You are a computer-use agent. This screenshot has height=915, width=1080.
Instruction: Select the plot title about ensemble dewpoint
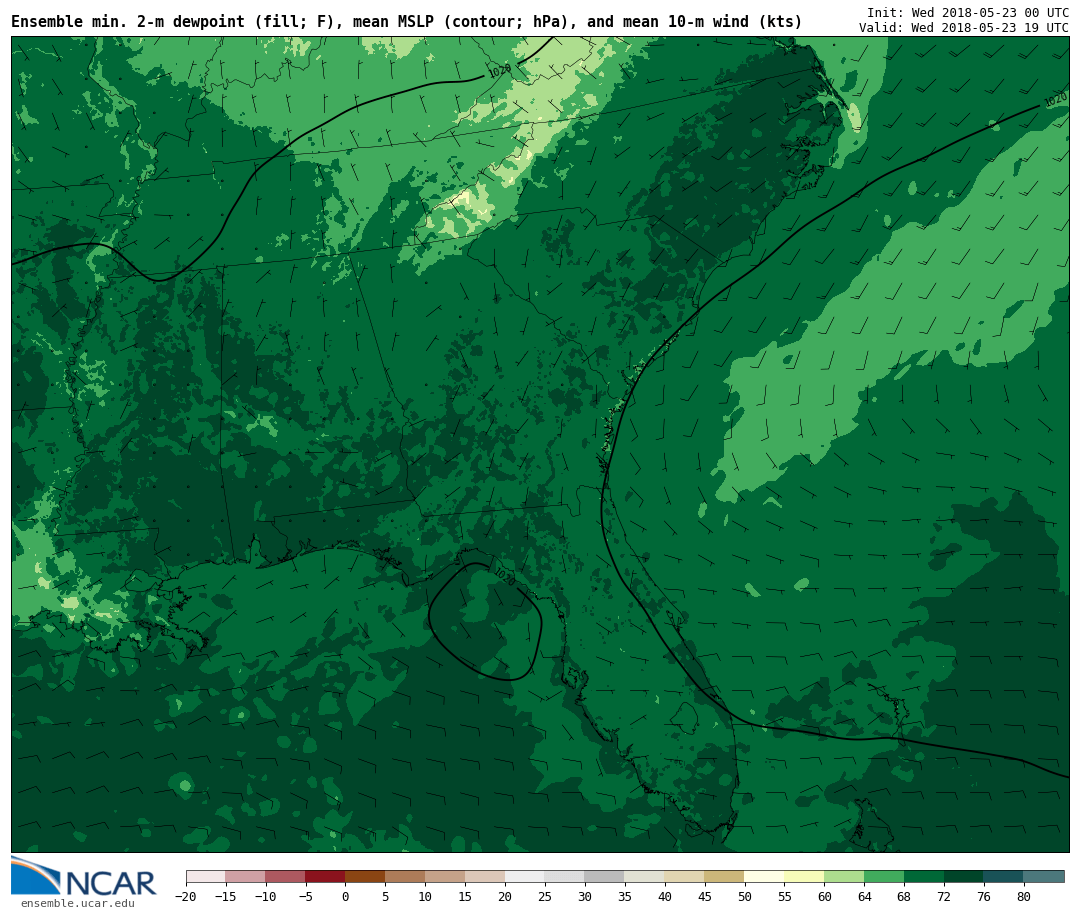406,21
